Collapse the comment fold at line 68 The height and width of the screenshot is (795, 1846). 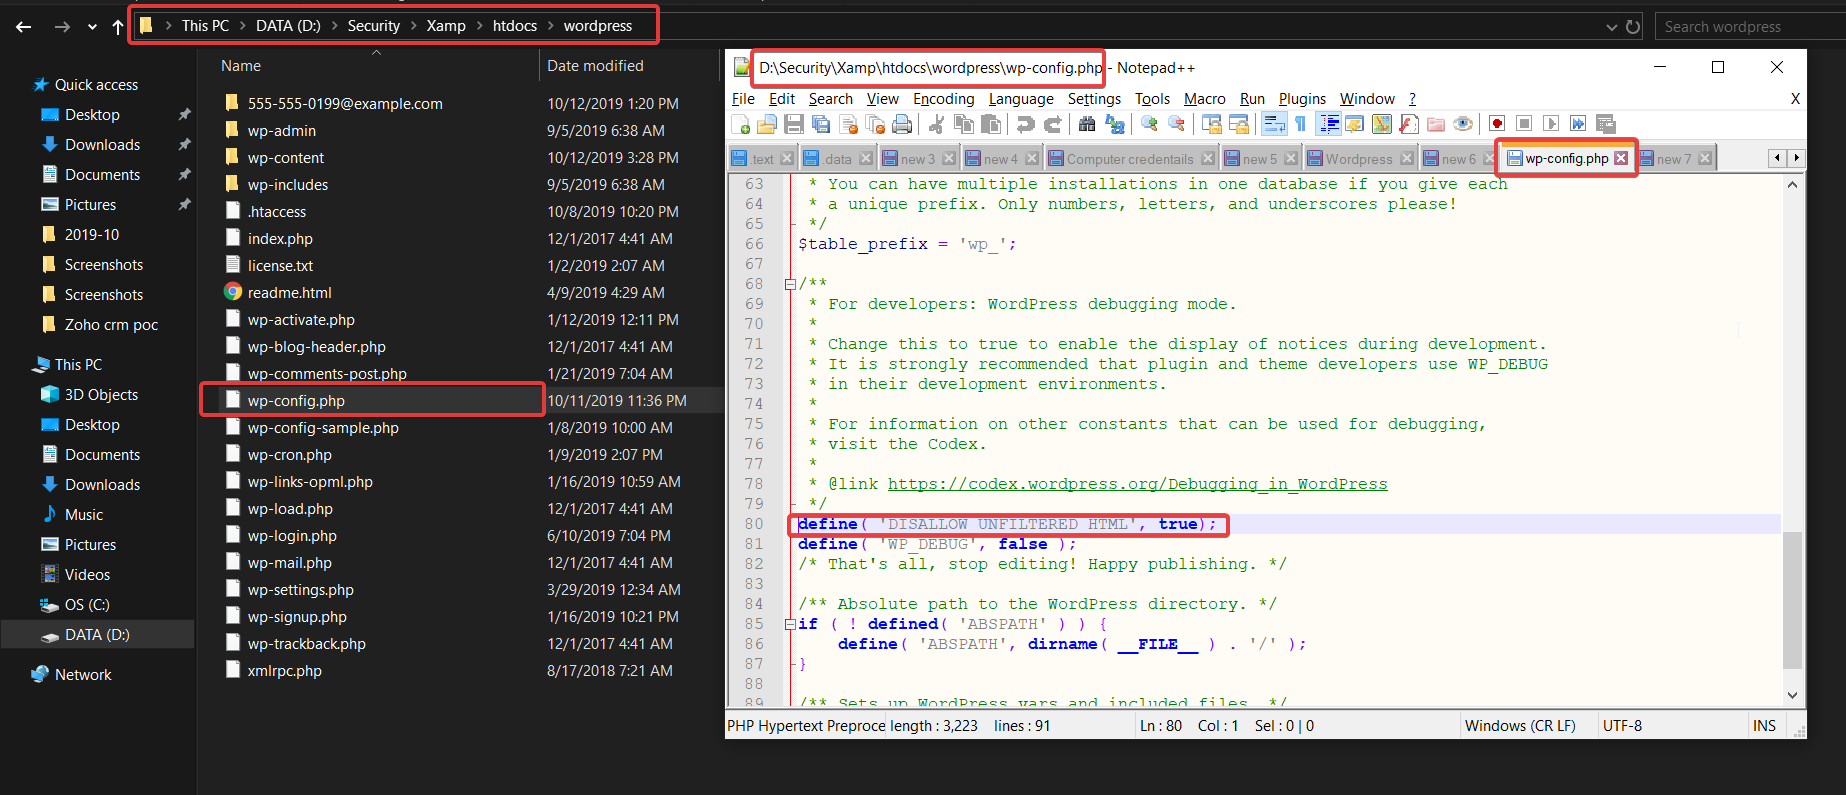[790, 284]
